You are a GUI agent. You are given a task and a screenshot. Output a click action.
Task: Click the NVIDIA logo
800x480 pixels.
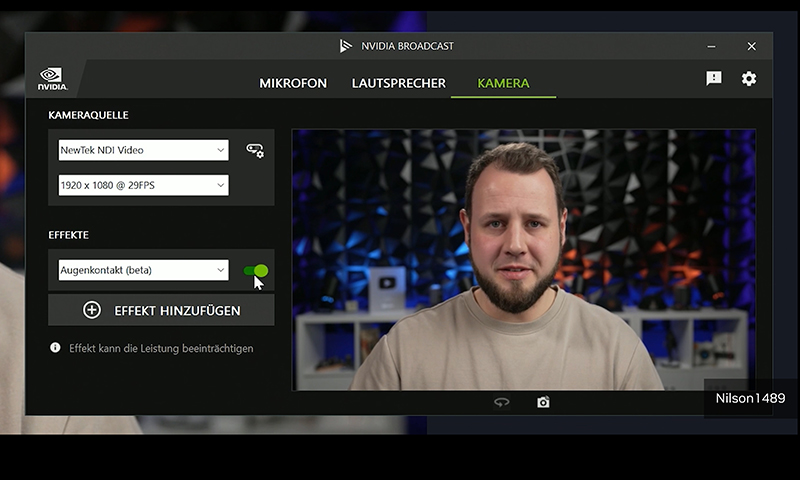52,79
